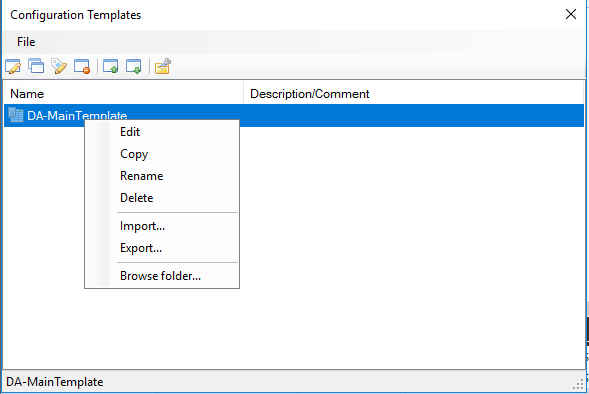Screen dimensions: 589x394
Task: Click DA-MainTemplate in the status bar
Action: click(x=55, y=382)
